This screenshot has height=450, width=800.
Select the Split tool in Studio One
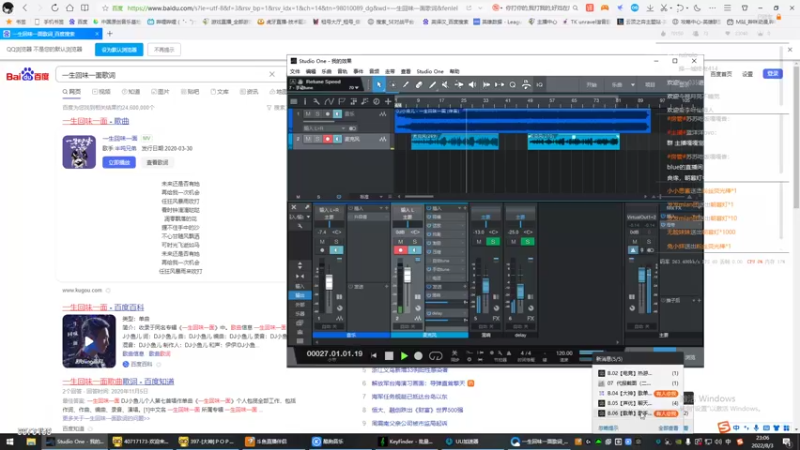[x=406, y=85]
